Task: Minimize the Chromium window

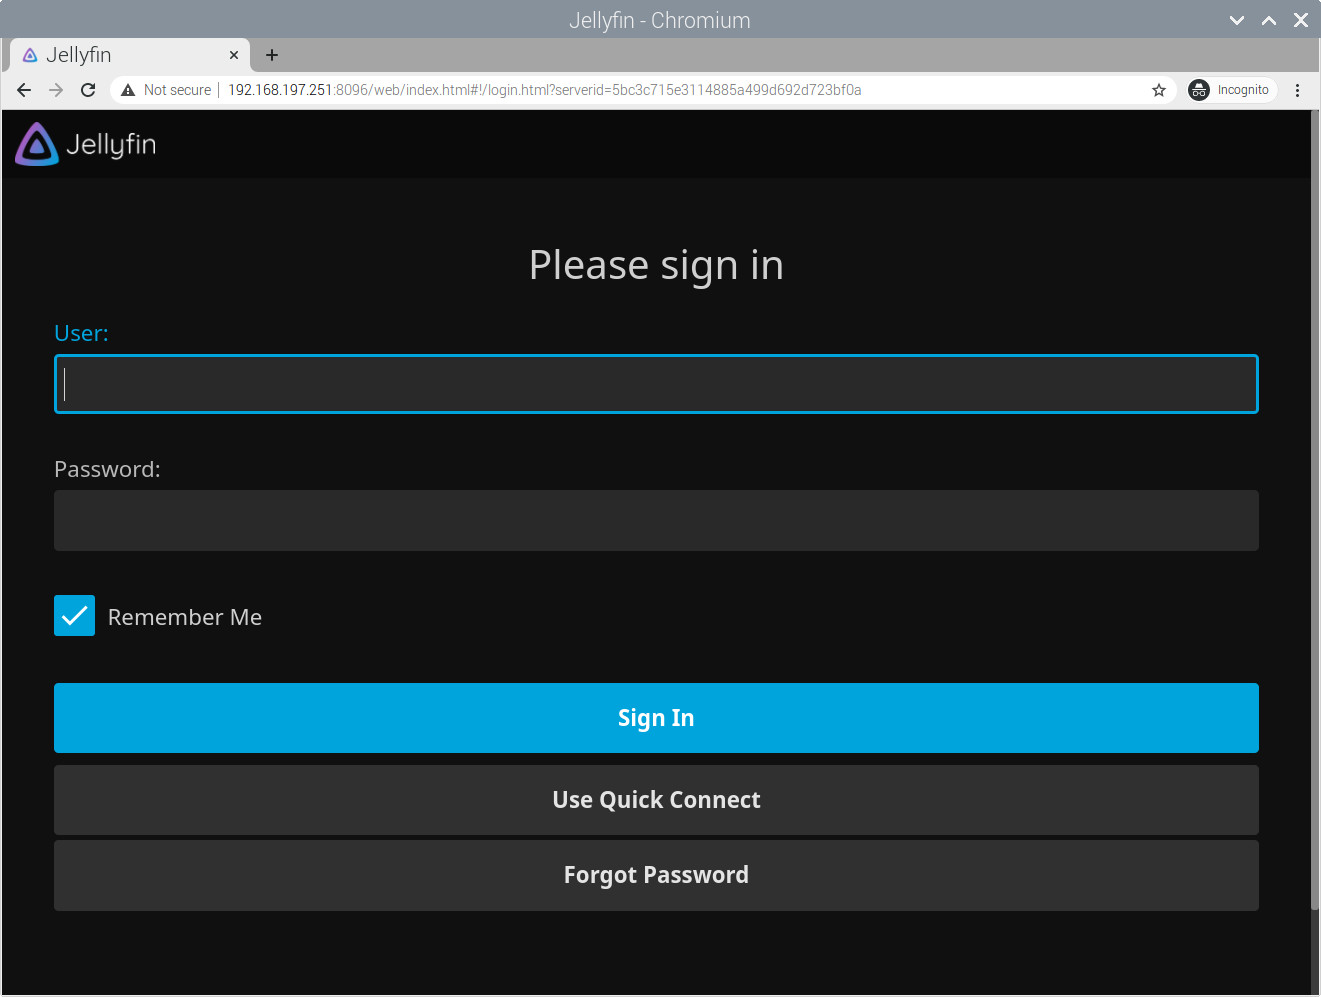Action: 1237,20
